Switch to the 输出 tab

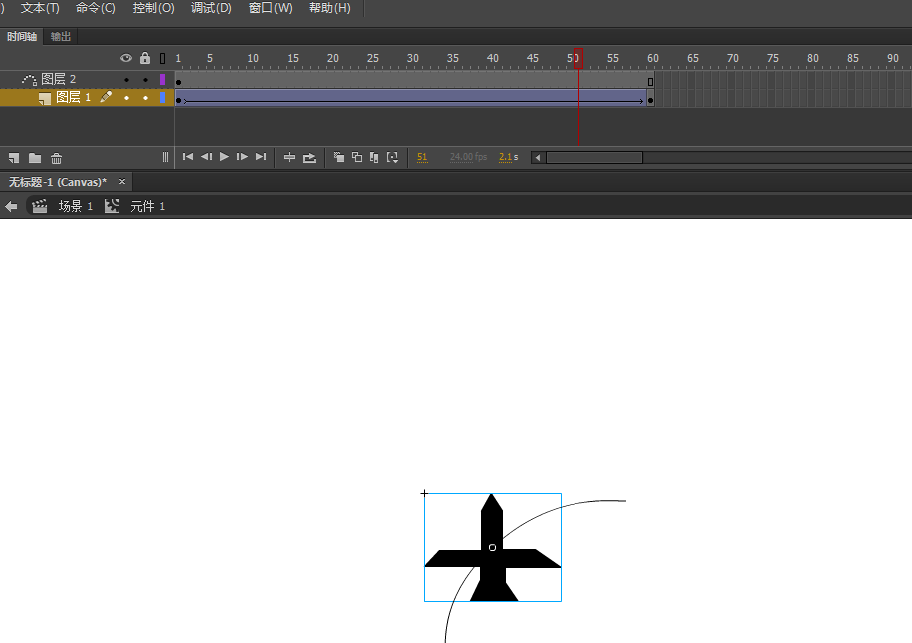pos(60,37)
